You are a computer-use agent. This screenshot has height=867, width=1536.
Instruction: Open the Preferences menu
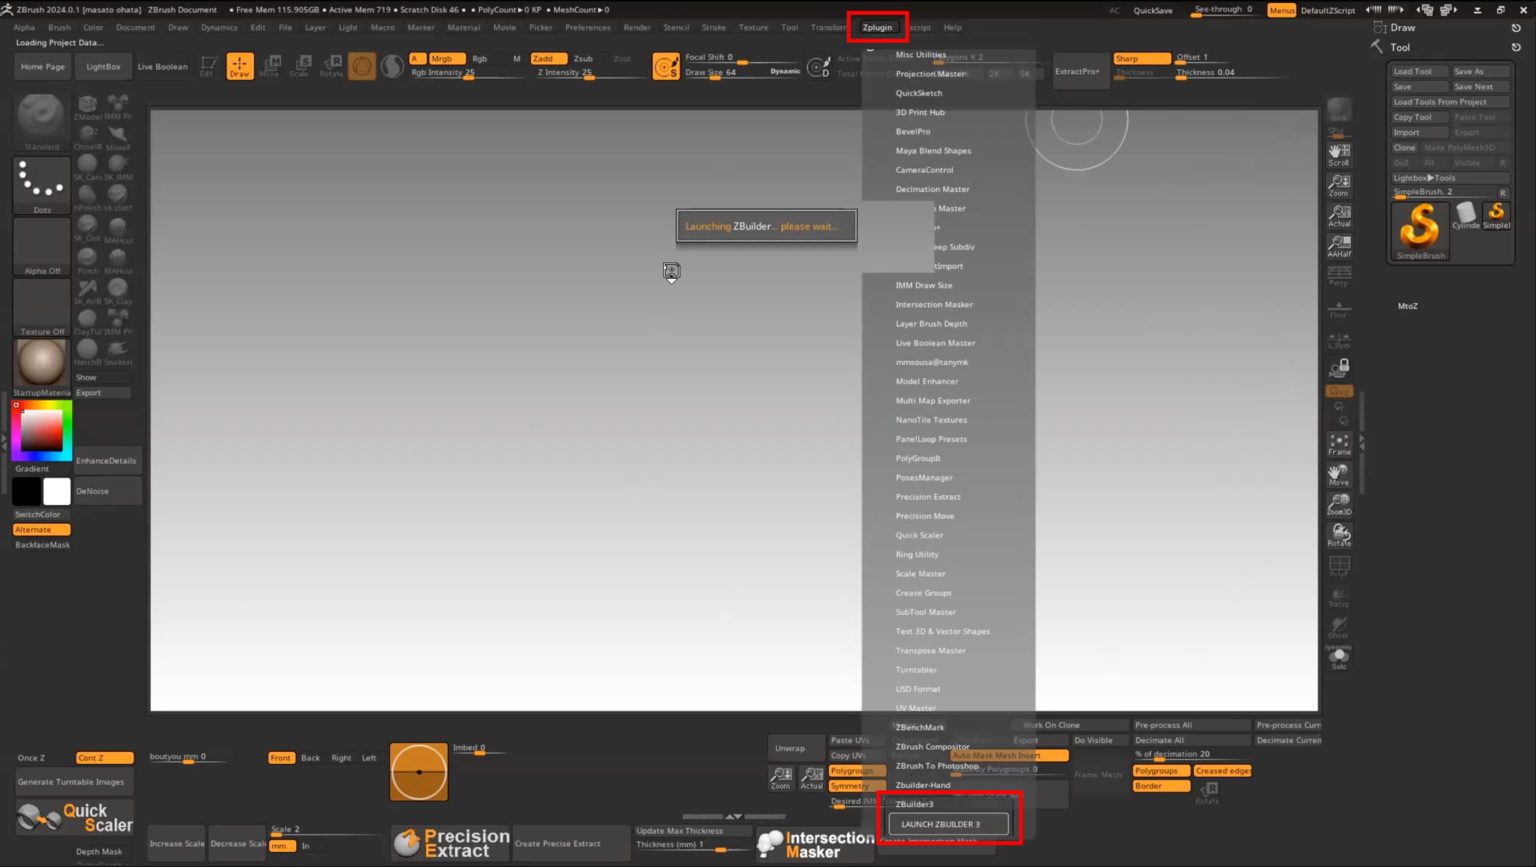[587, 27]
